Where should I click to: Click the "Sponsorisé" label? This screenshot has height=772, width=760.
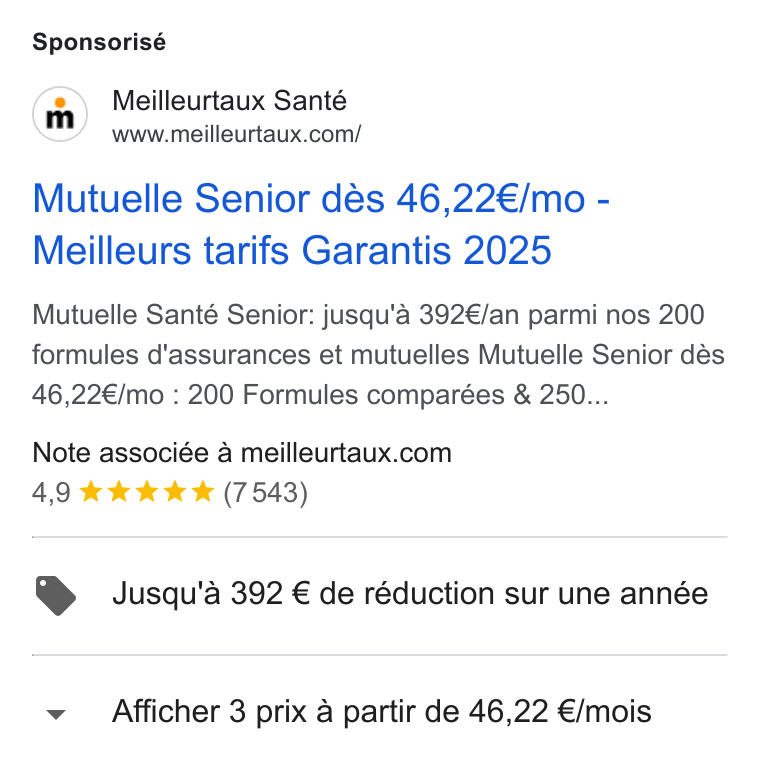(99, 42)
